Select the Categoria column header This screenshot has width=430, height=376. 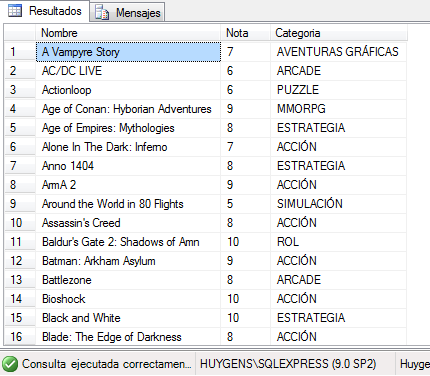(x=339, y=33)
